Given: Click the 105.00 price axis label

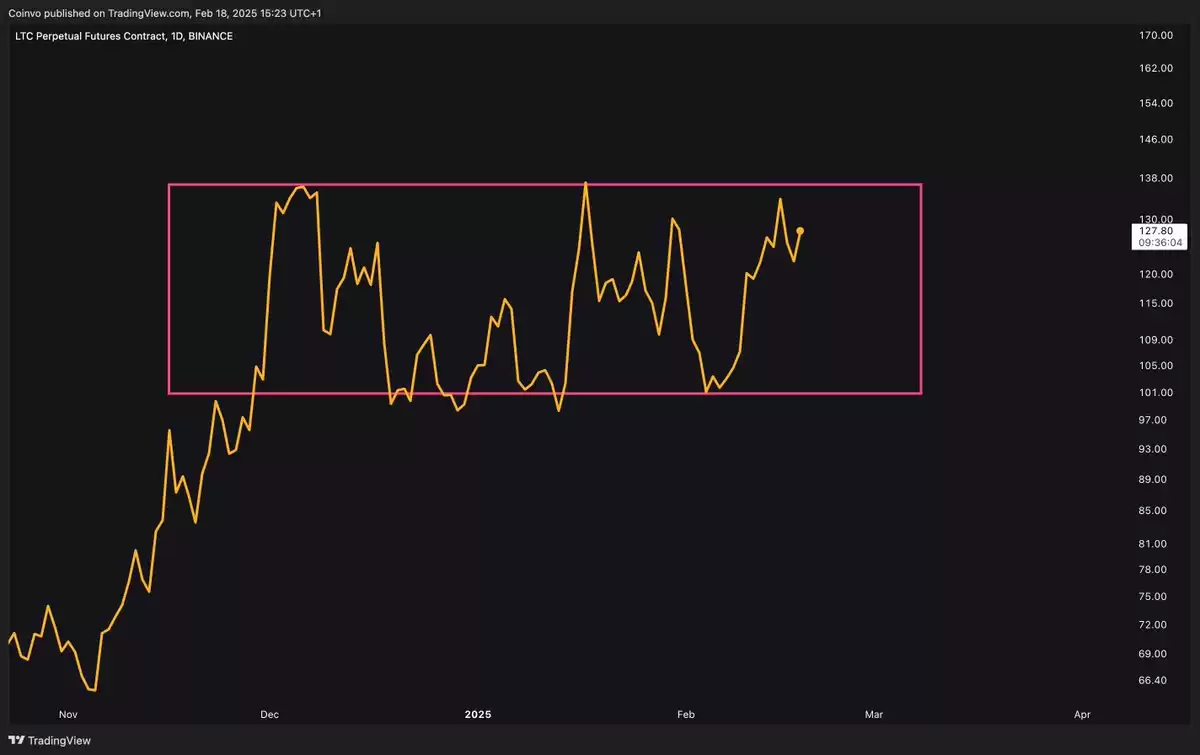Looking at the screenshot, I should click(x=1155, y=366).
